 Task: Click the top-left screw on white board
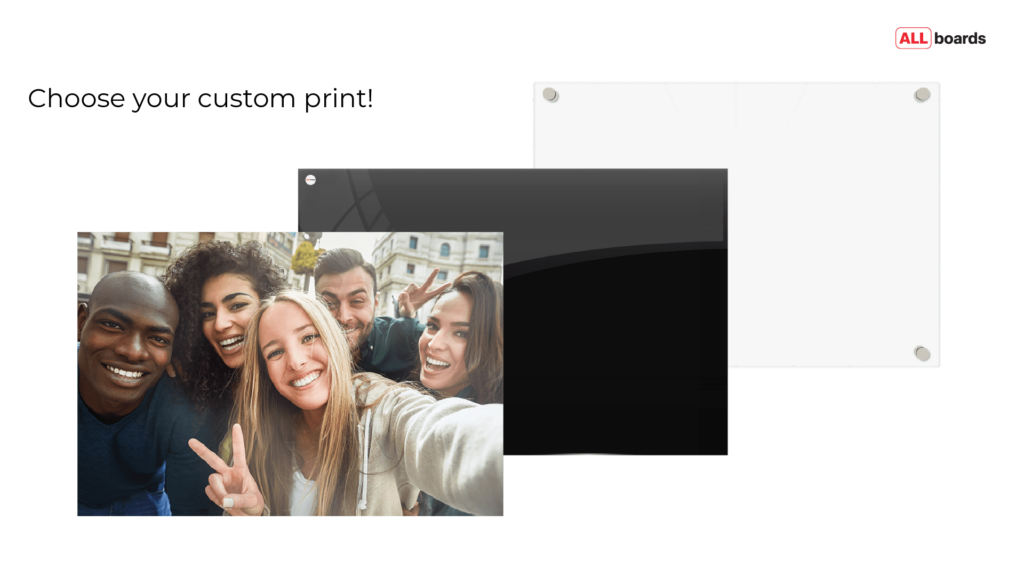pyautogui.click(x=550, y=95)
